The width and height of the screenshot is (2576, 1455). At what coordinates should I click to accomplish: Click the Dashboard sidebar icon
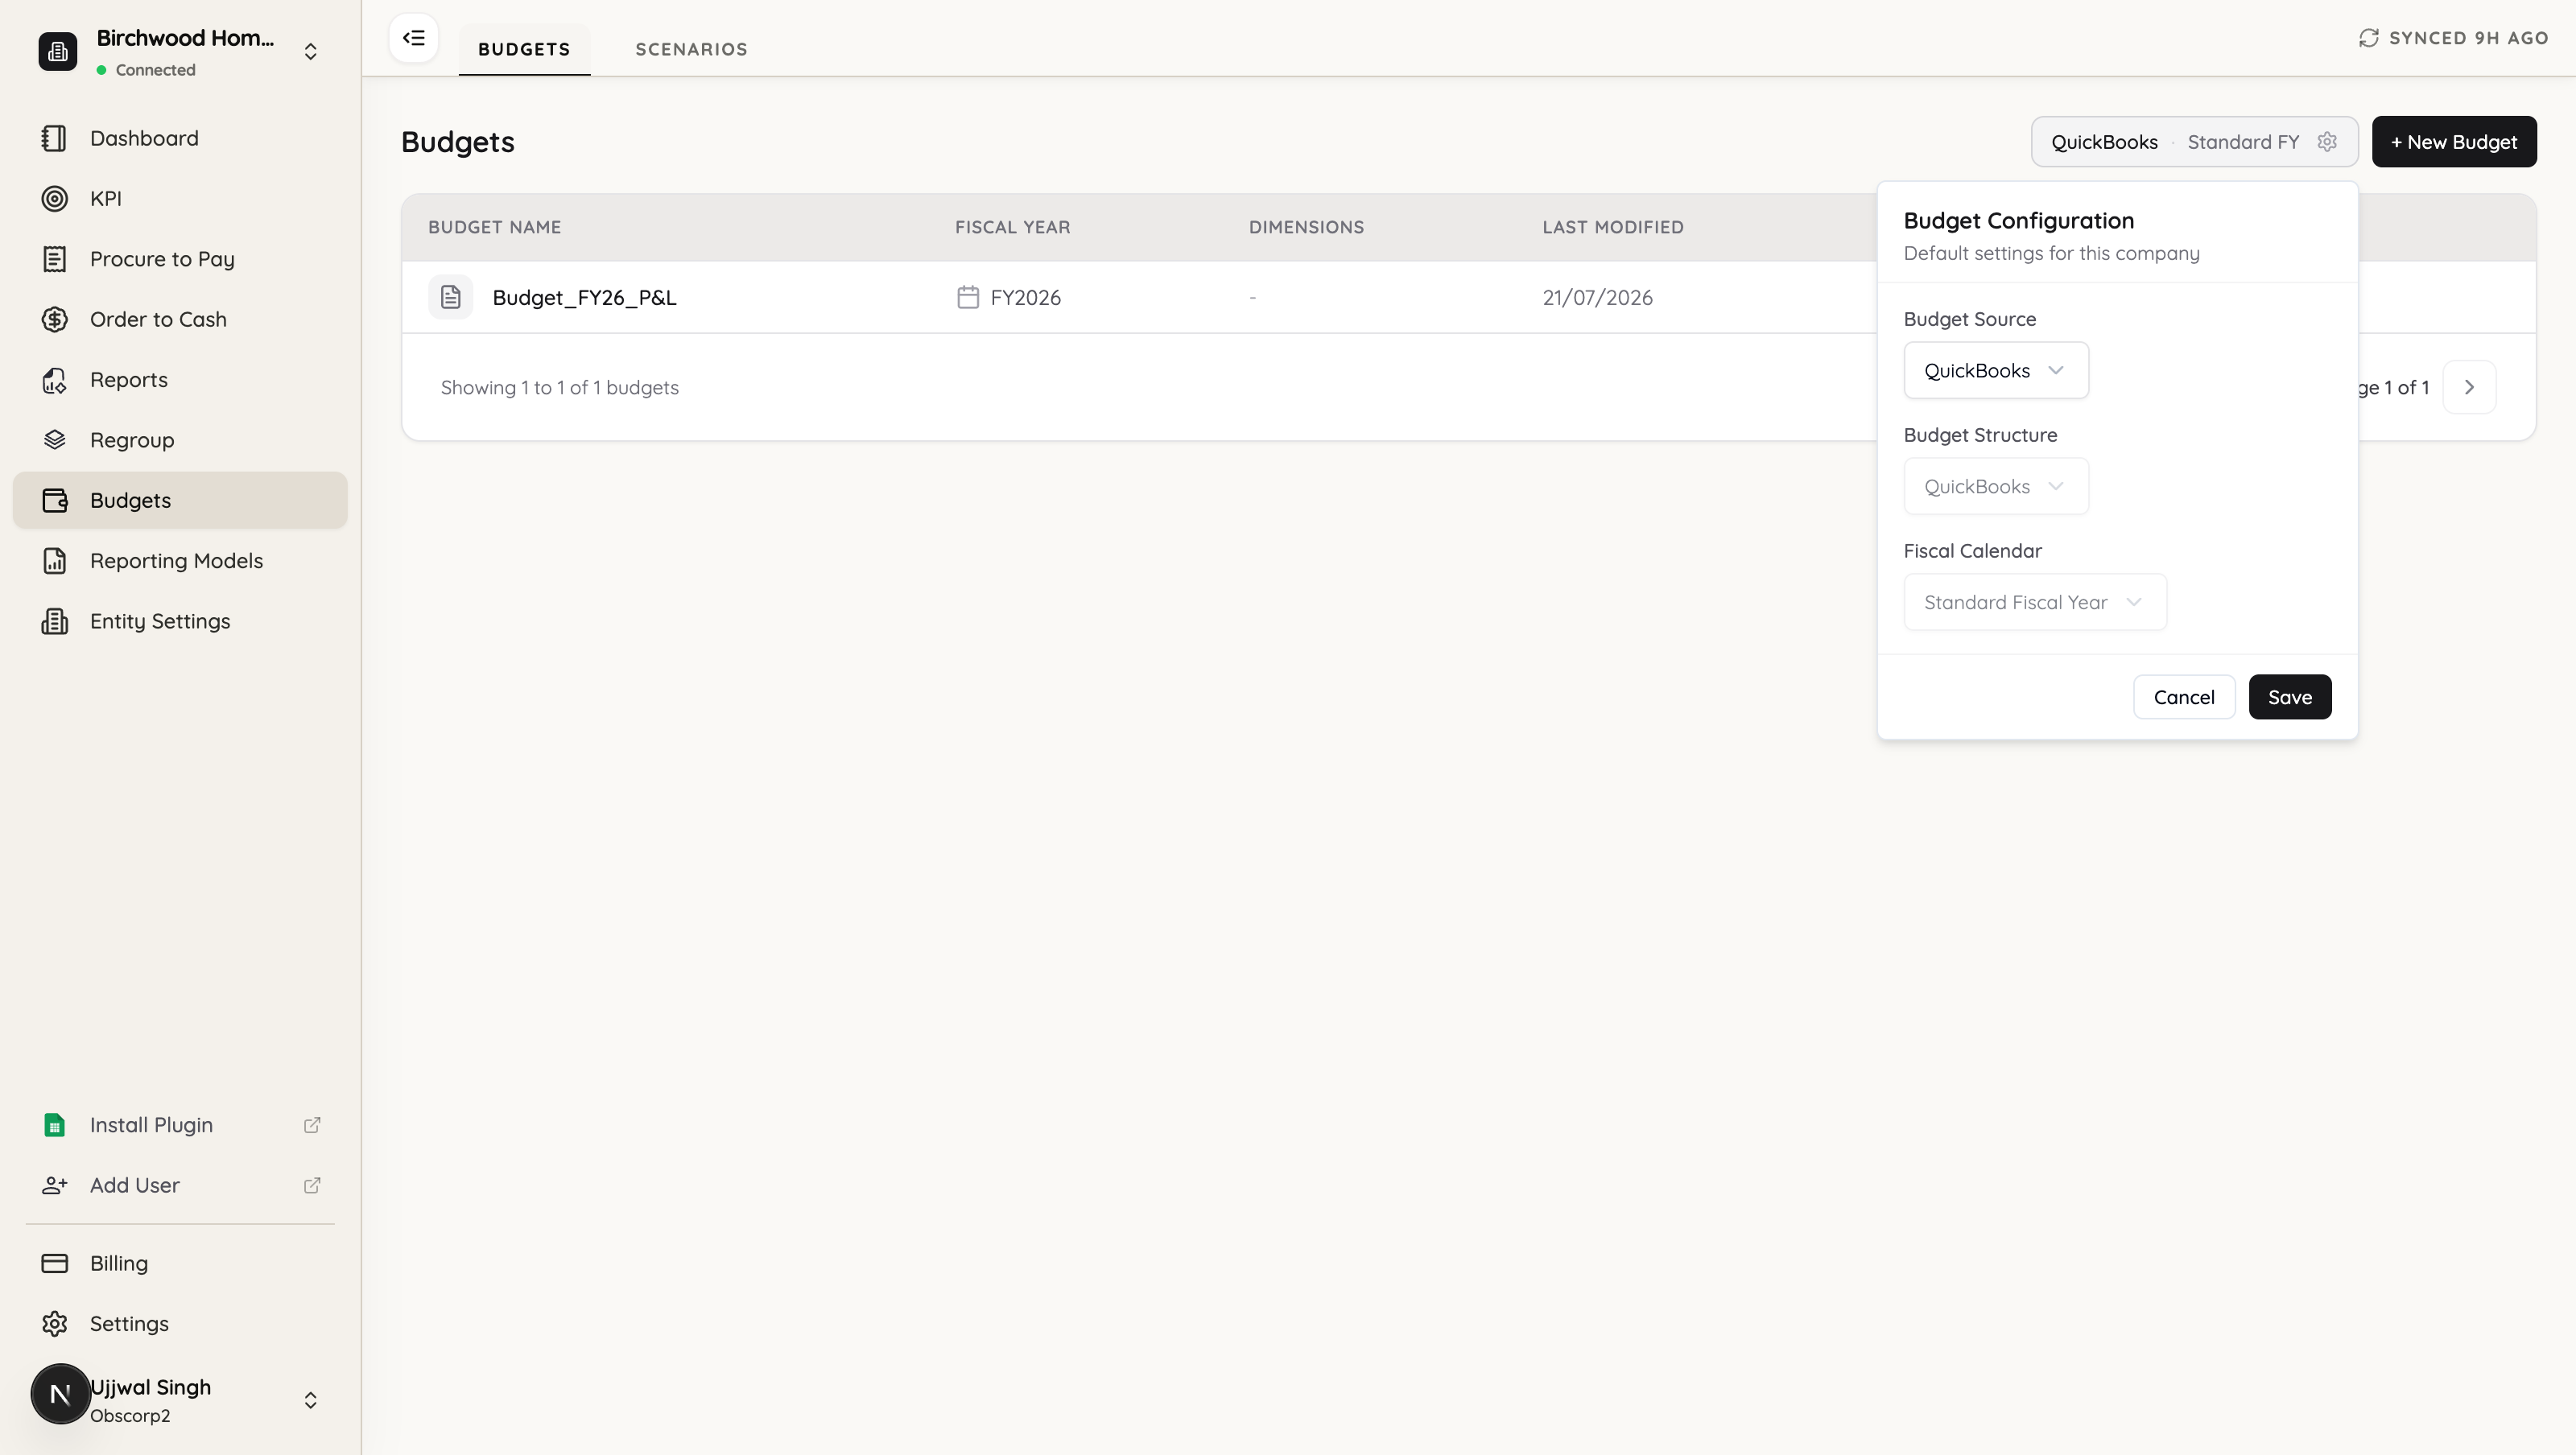pyautogui.click(x=55, y=138)
